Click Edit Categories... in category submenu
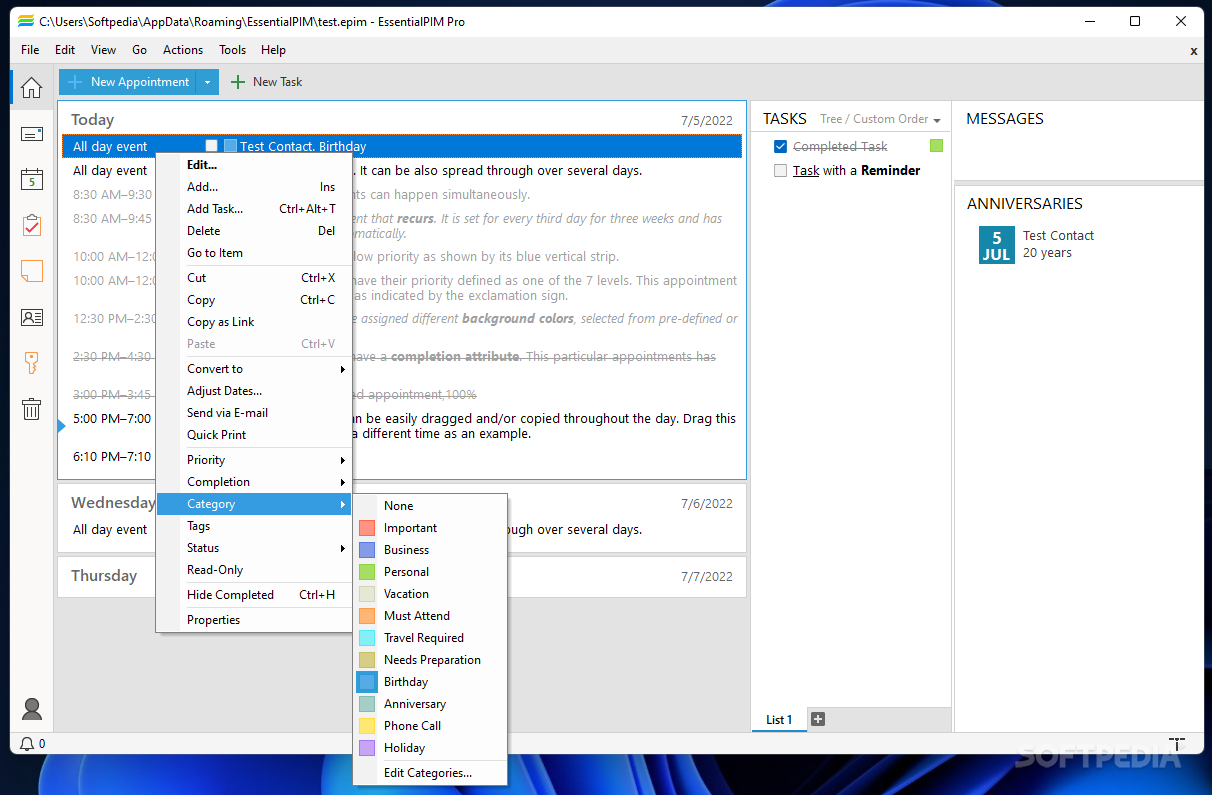 (x=430, y=773)
